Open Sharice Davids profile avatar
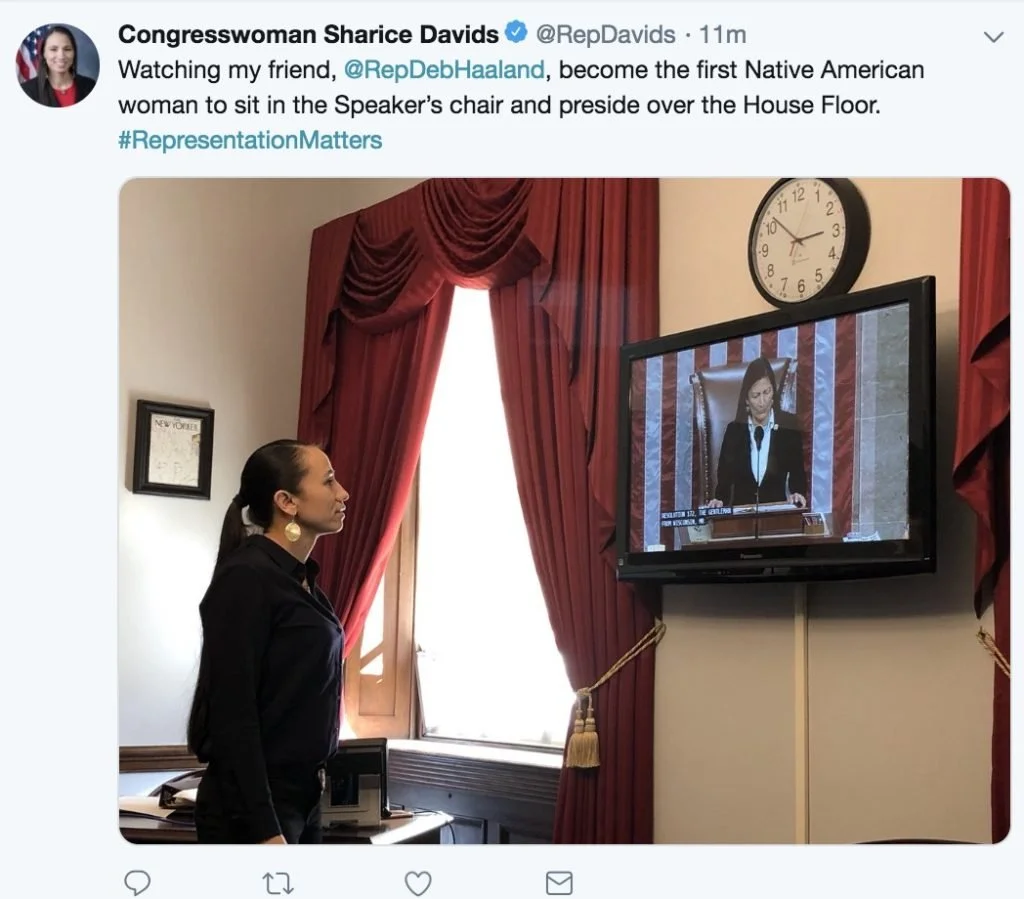 [57, 65]
